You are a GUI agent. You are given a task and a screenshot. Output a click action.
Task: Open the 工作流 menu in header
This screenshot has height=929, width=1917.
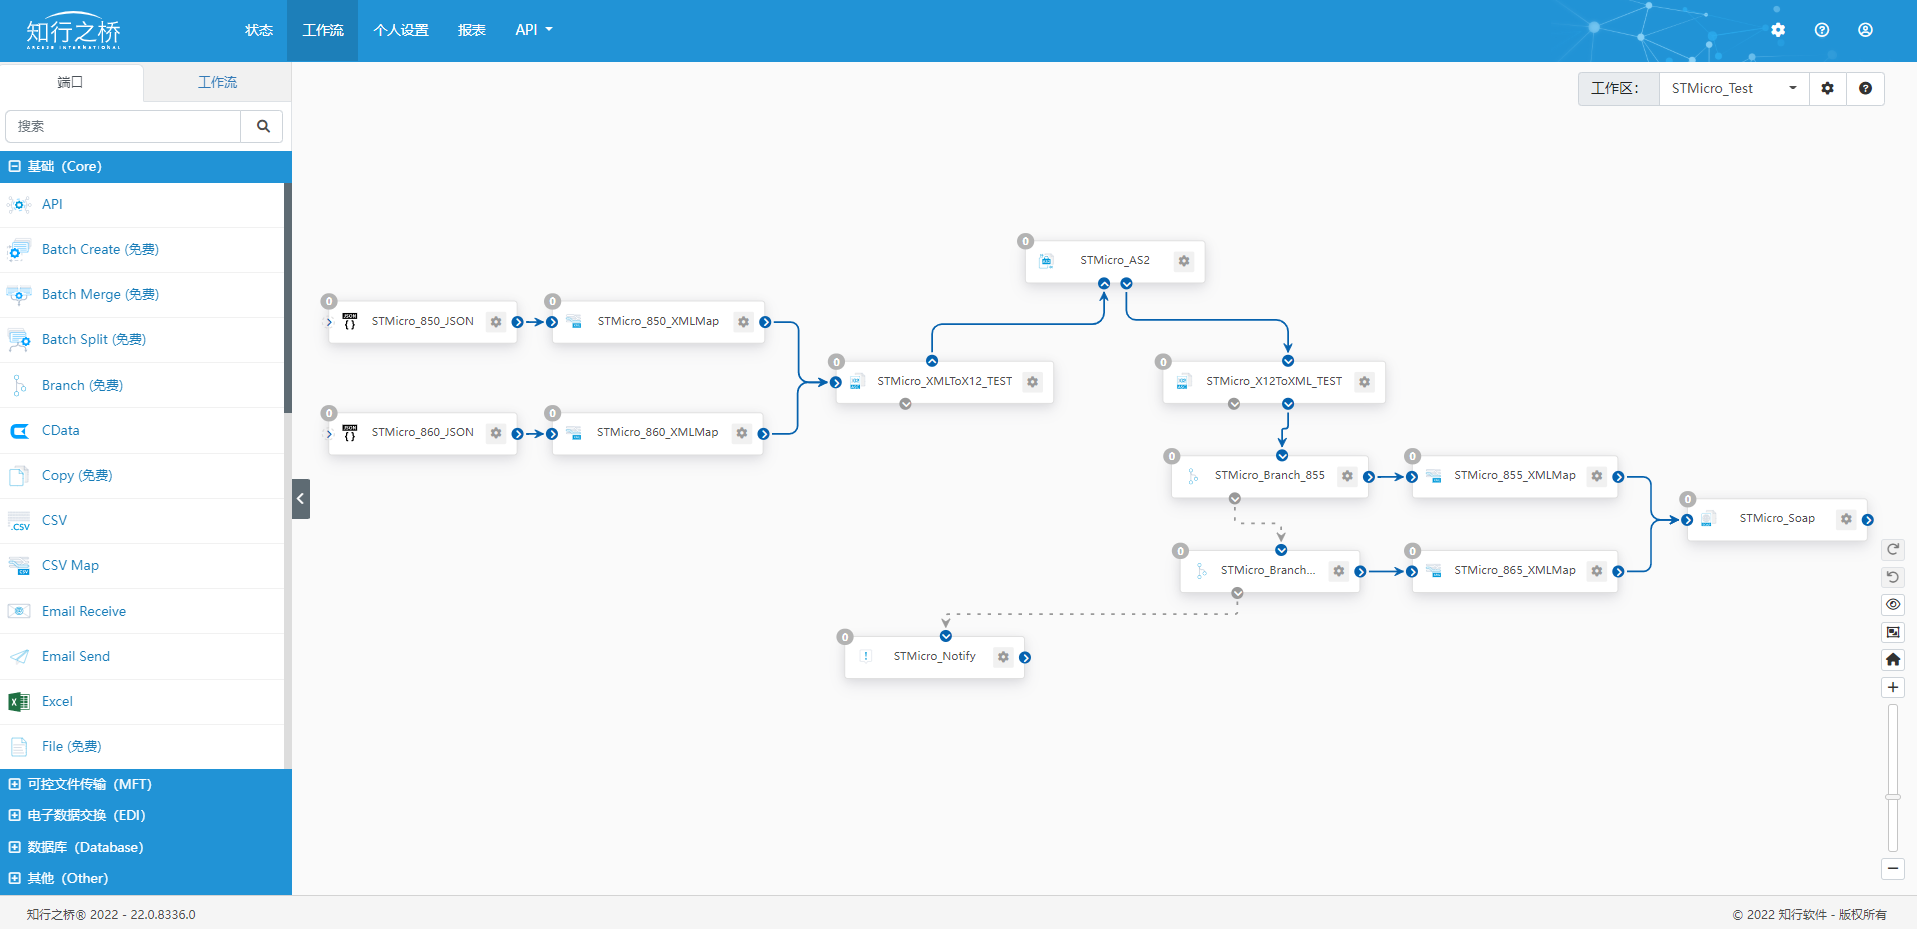(323, 30)
